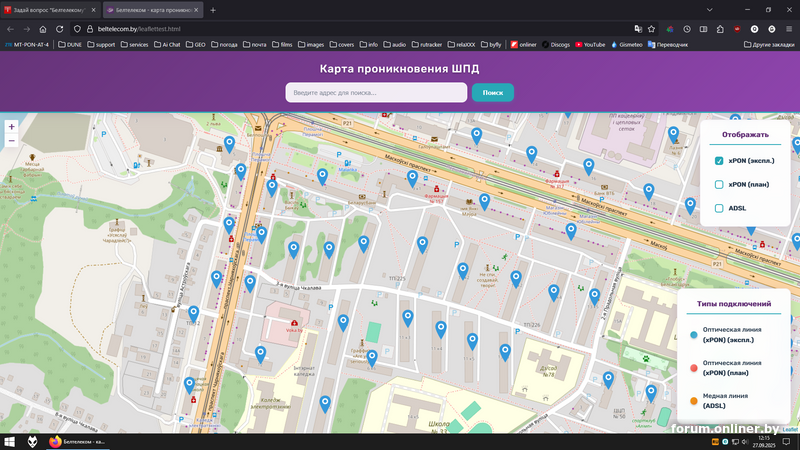Enable the ADSL layer checkbox
Screen dimensions: 800x450
pyautogui.click(x=719, y=208)
